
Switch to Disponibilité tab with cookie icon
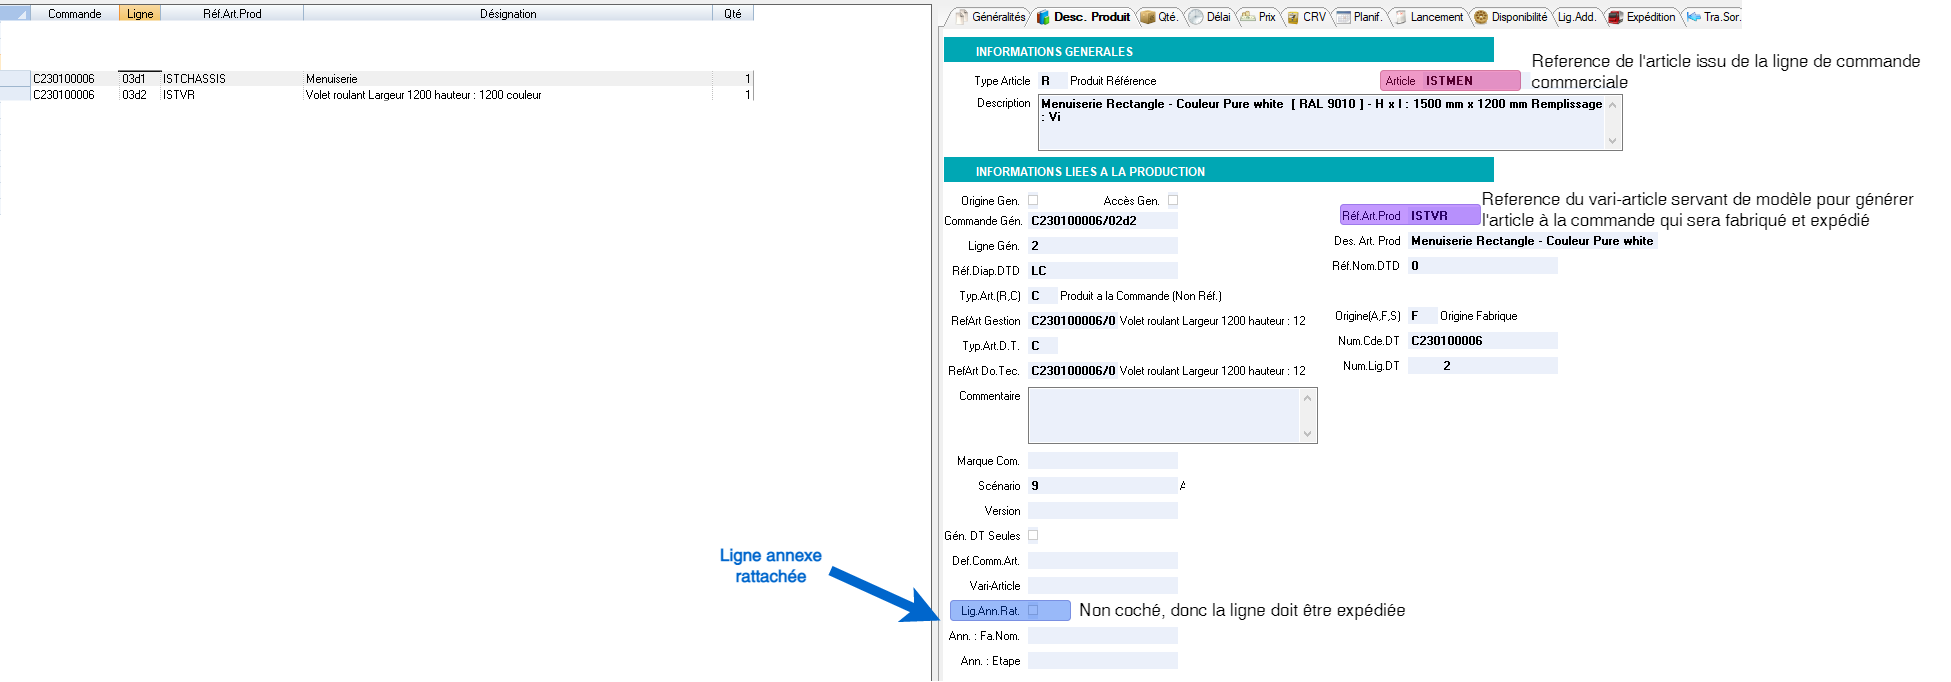tap(1510, 17)
